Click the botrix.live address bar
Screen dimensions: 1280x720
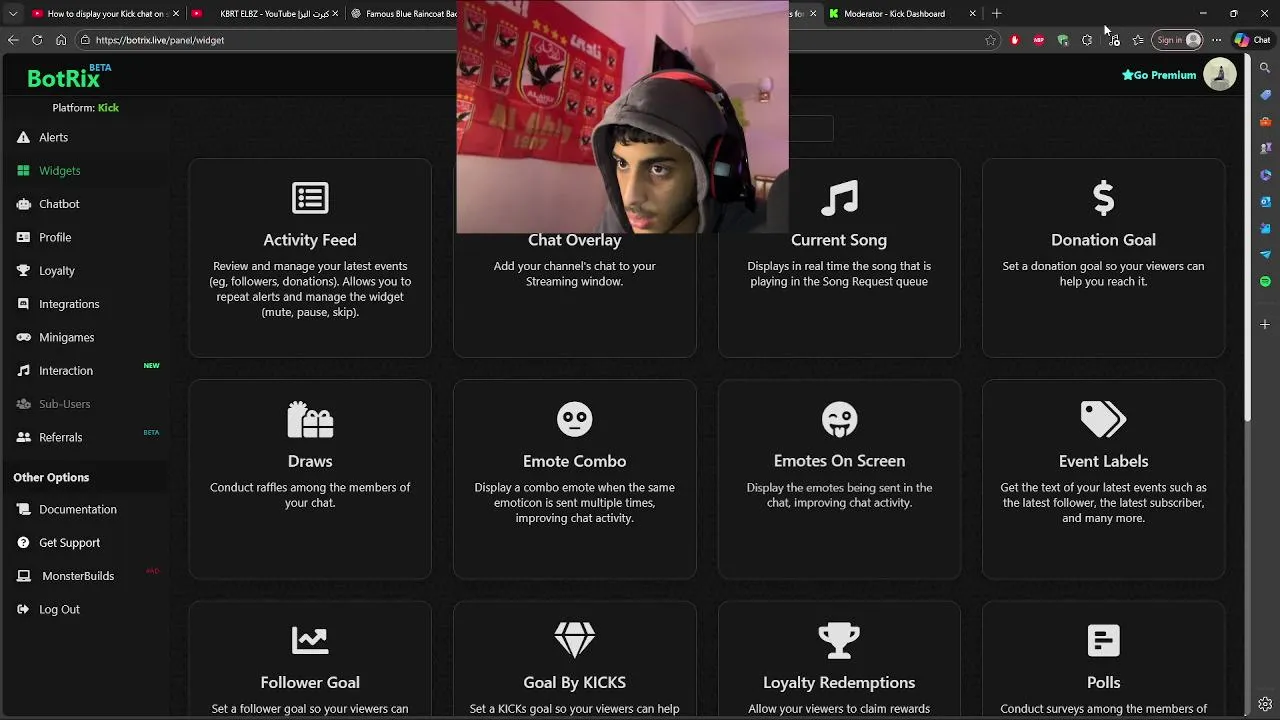[x=270, y=40]
